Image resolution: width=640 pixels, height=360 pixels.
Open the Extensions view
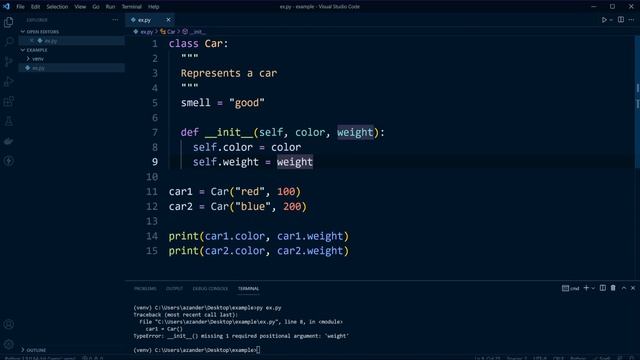[9, 101]
